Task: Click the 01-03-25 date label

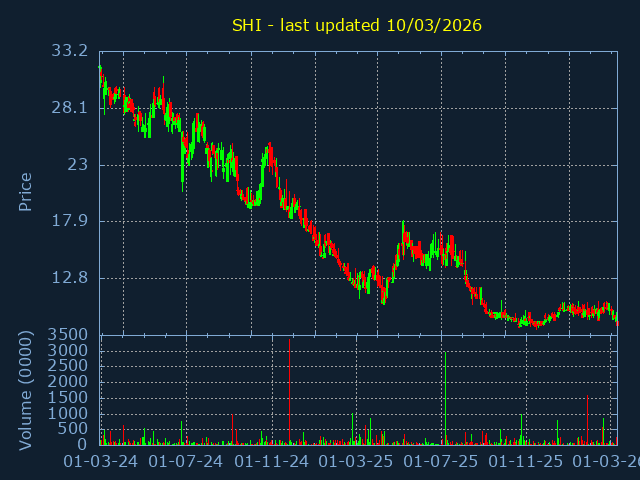Action: [356, 462]
